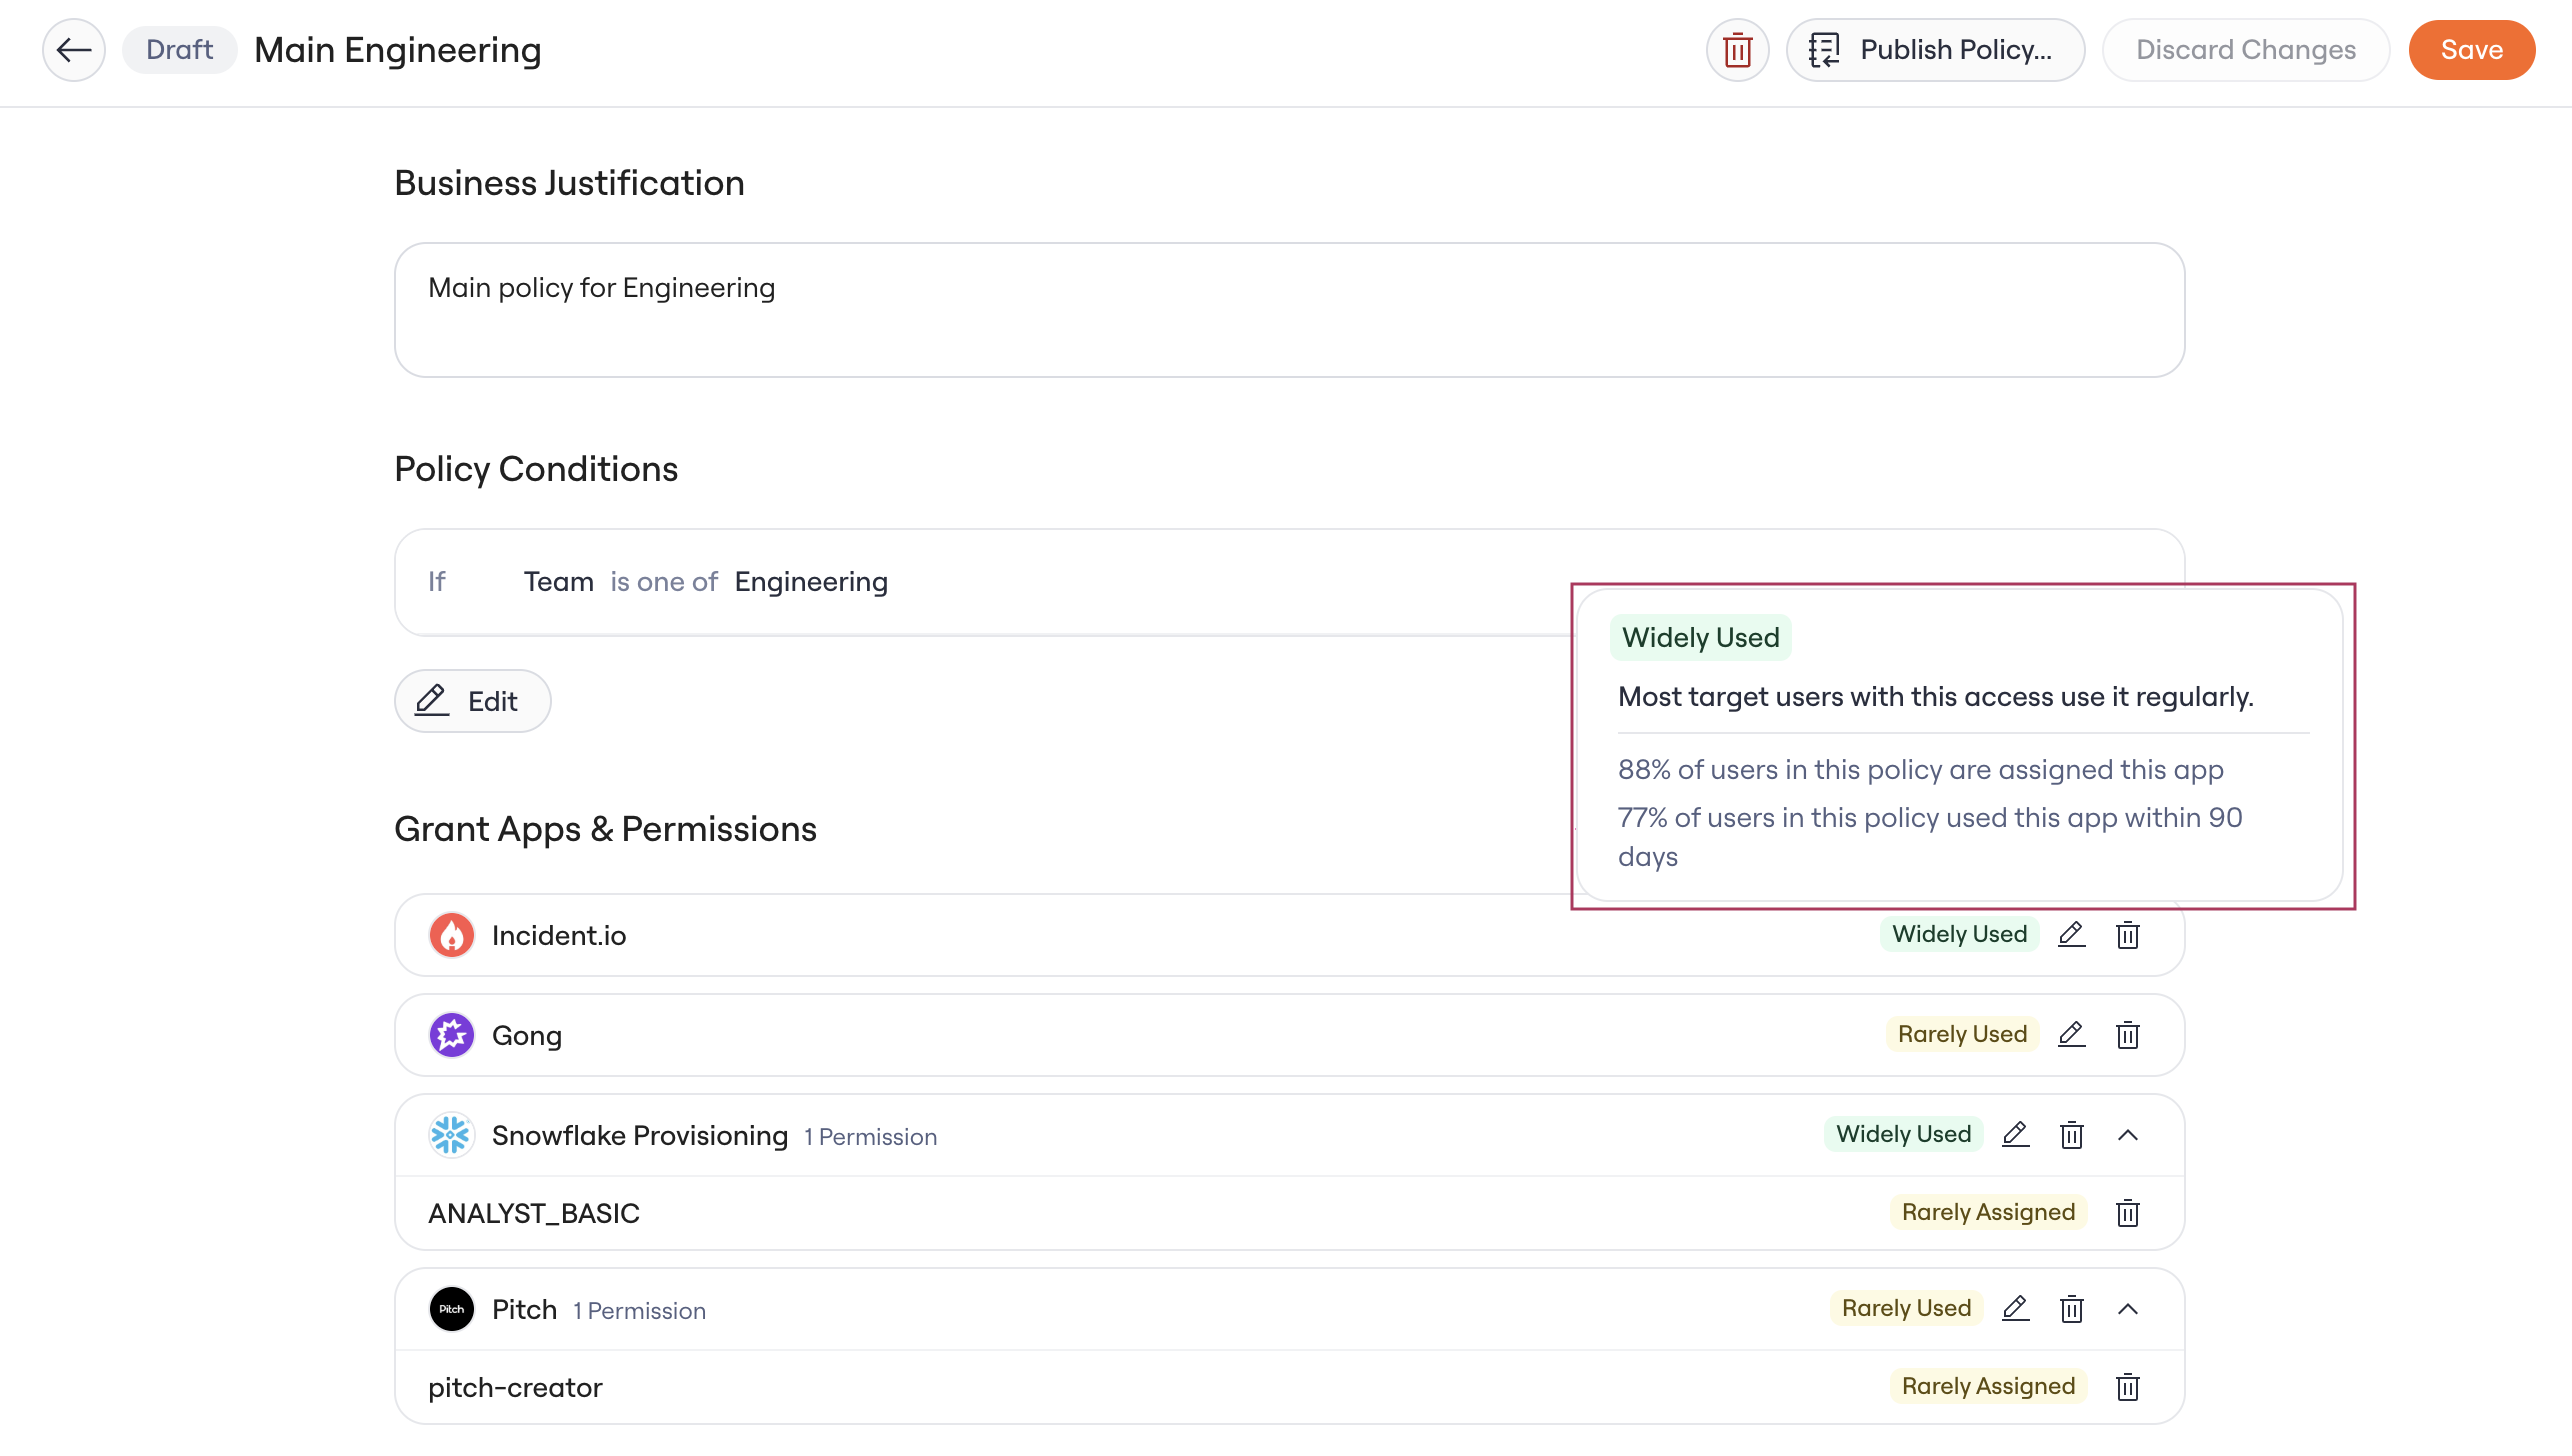Click the Widely Used badge on Snowflake Provisioning
The width and height of the screenshot is (2572, 1456).
[x=1904, y=1135]
